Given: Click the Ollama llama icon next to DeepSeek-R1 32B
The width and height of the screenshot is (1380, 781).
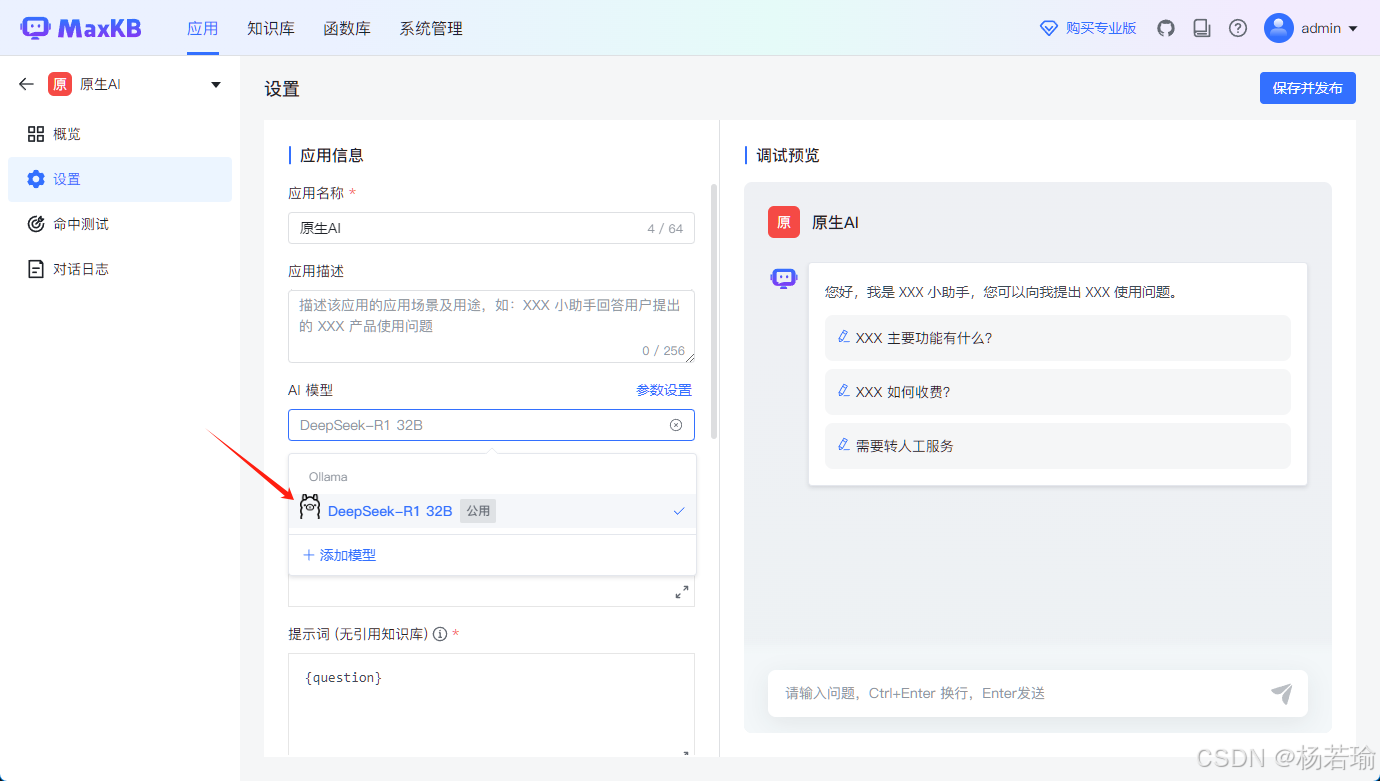Looking at the screenshot, I should click(310, 508).
